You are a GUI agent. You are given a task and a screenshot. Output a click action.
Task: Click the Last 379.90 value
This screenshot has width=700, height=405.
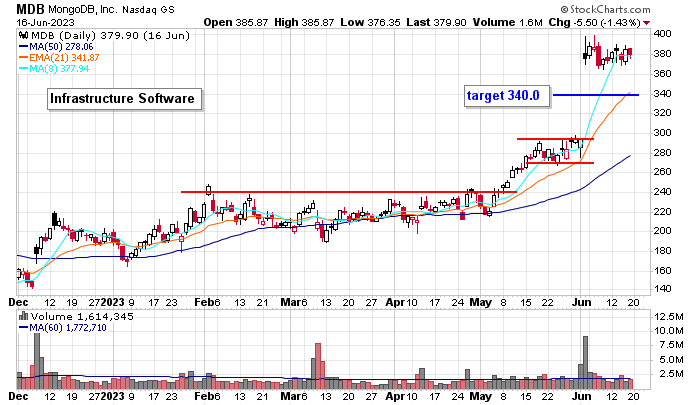436,22
